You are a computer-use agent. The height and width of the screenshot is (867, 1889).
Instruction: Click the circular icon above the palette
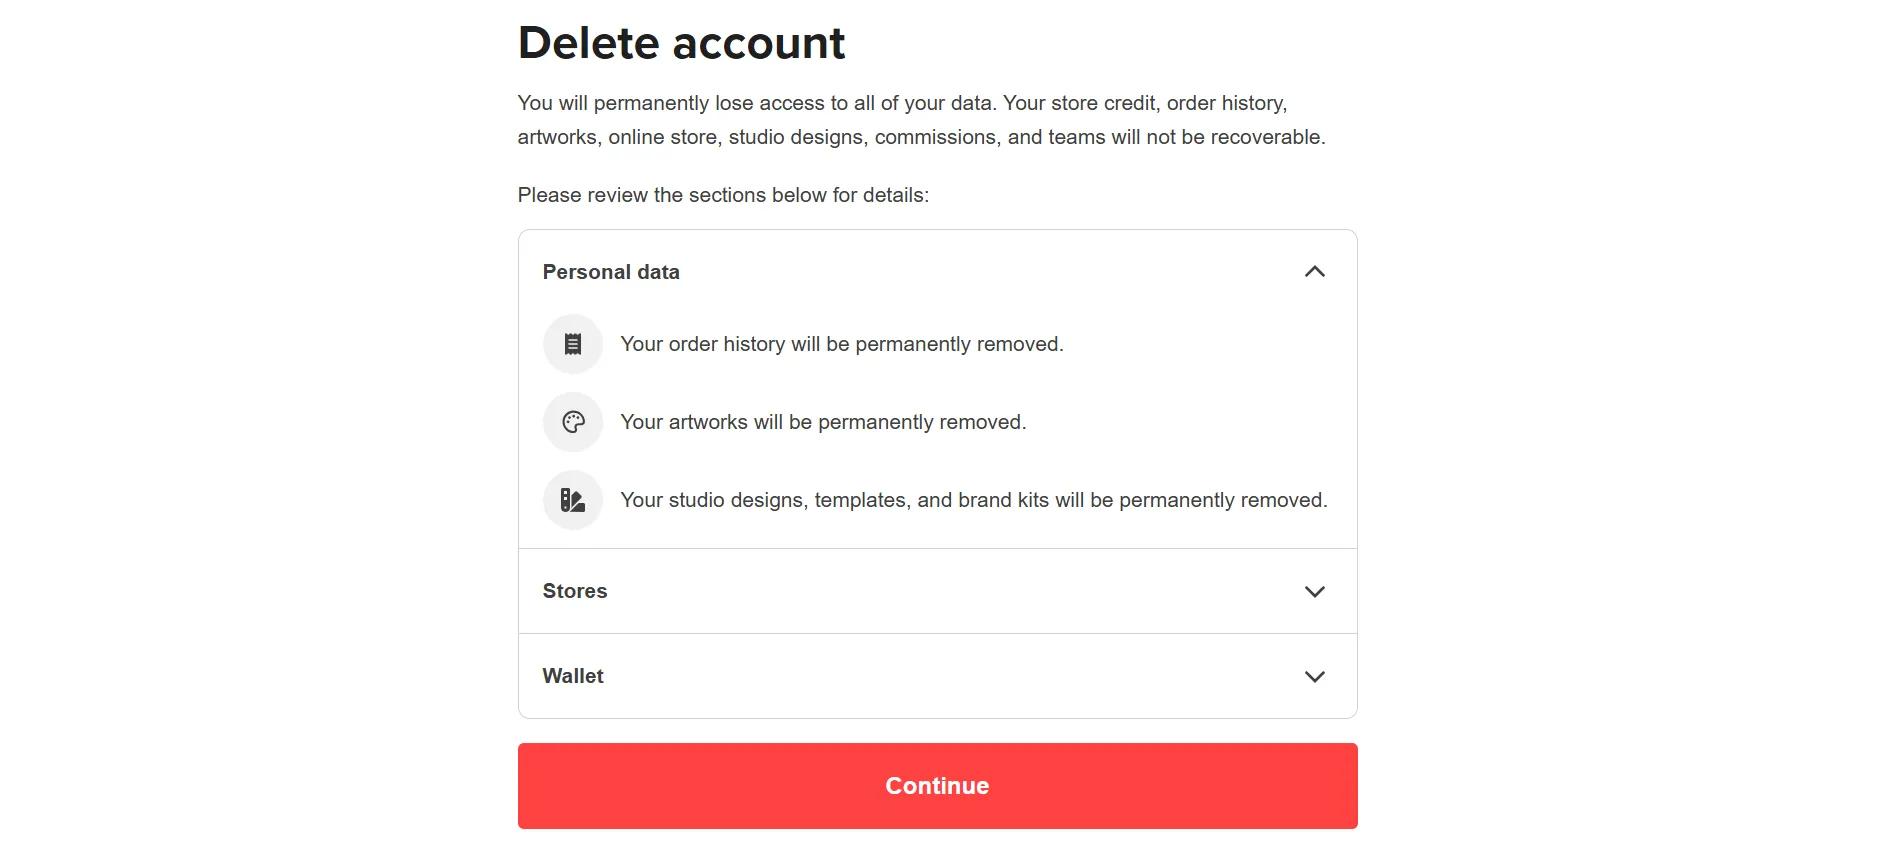[x=572, y=343]
